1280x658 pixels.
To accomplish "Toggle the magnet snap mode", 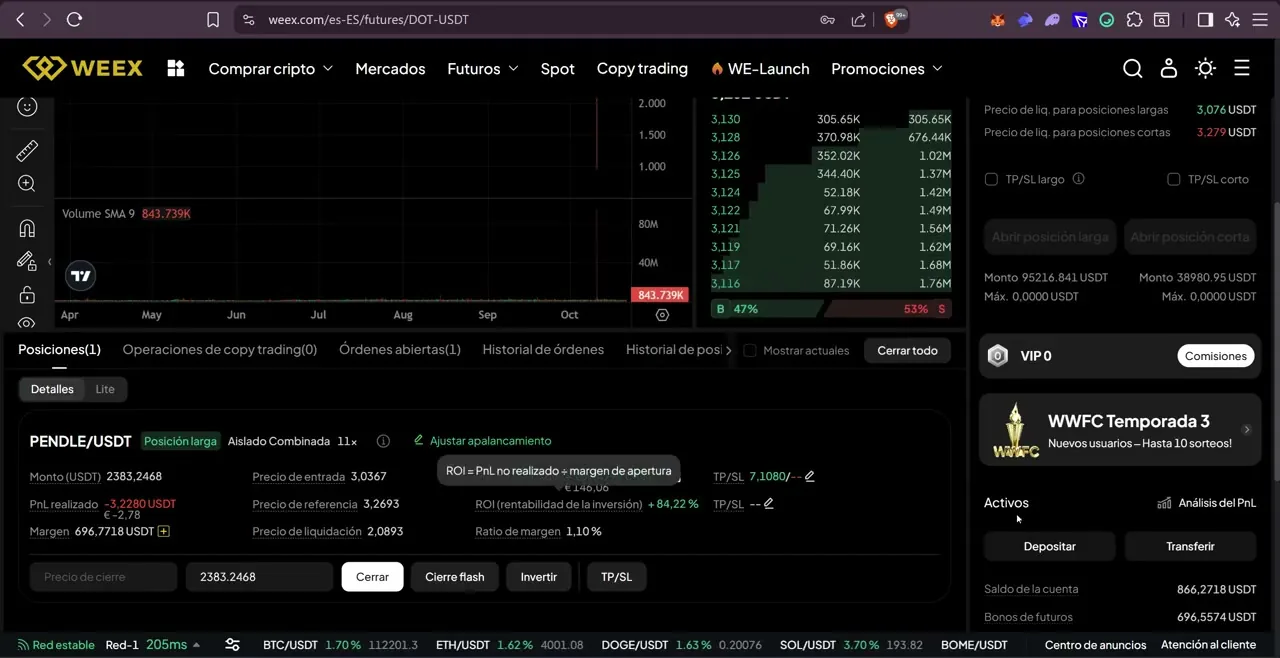I will (x=27, y=228).
